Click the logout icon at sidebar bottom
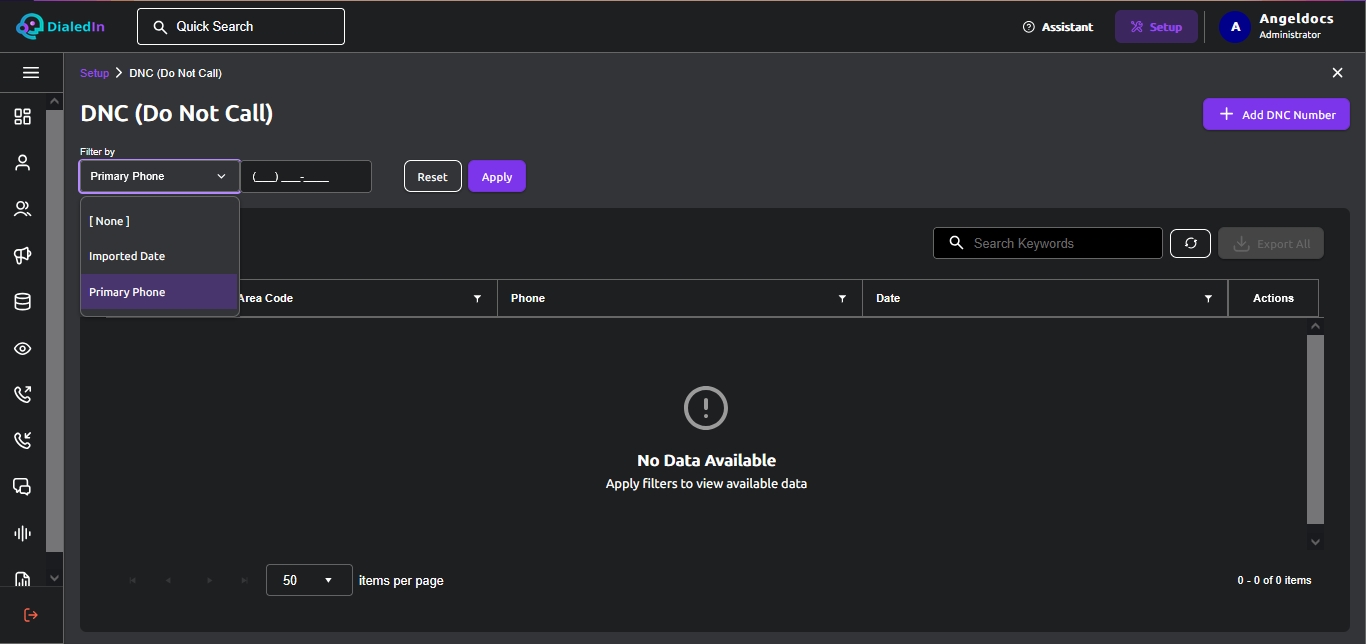1366x644 pixels. tap(31, 615)
